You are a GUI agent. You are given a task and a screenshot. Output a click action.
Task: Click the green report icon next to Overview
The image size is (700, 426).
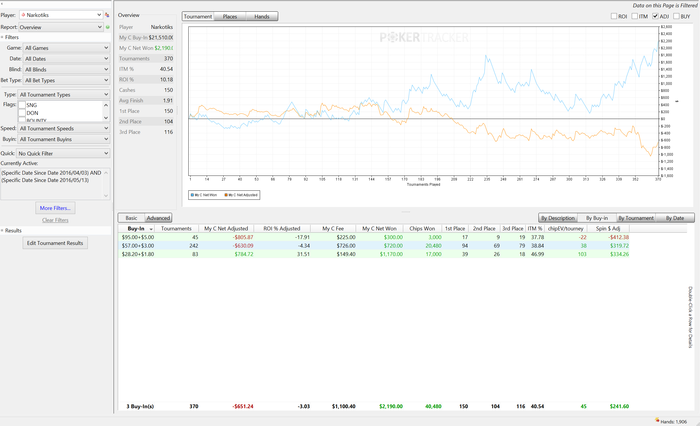(107, 27)
